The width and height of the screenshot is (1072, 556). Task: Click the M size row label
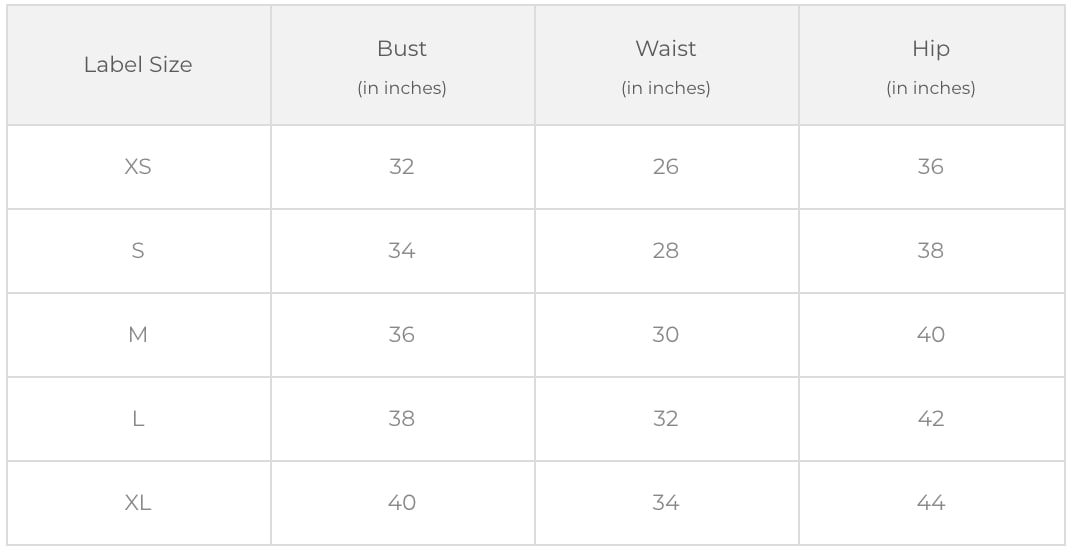(138, 335)
